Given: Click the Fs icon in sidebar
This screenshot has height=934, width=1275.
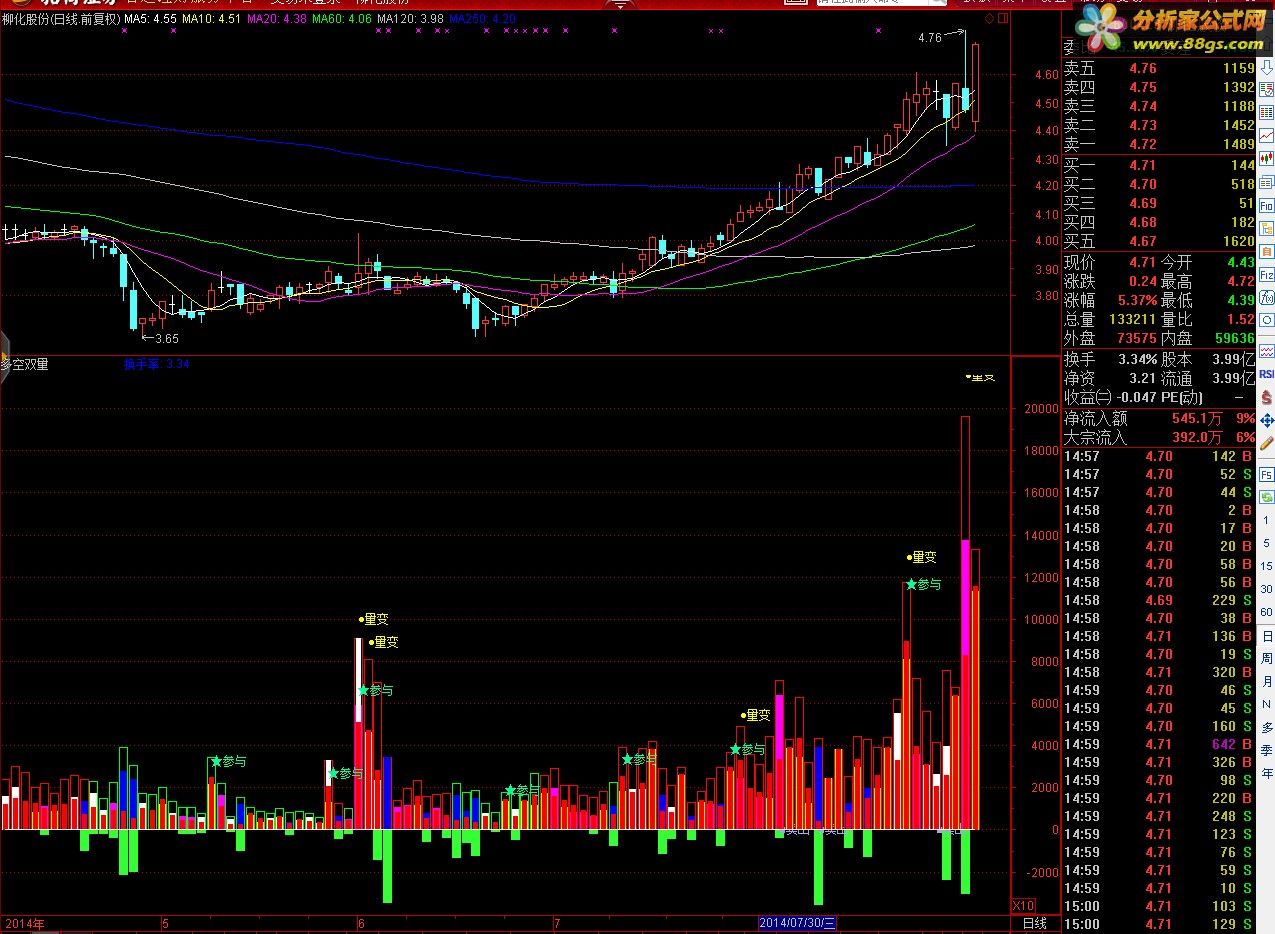Looking at the screenshot, I should pos(1267,475).
